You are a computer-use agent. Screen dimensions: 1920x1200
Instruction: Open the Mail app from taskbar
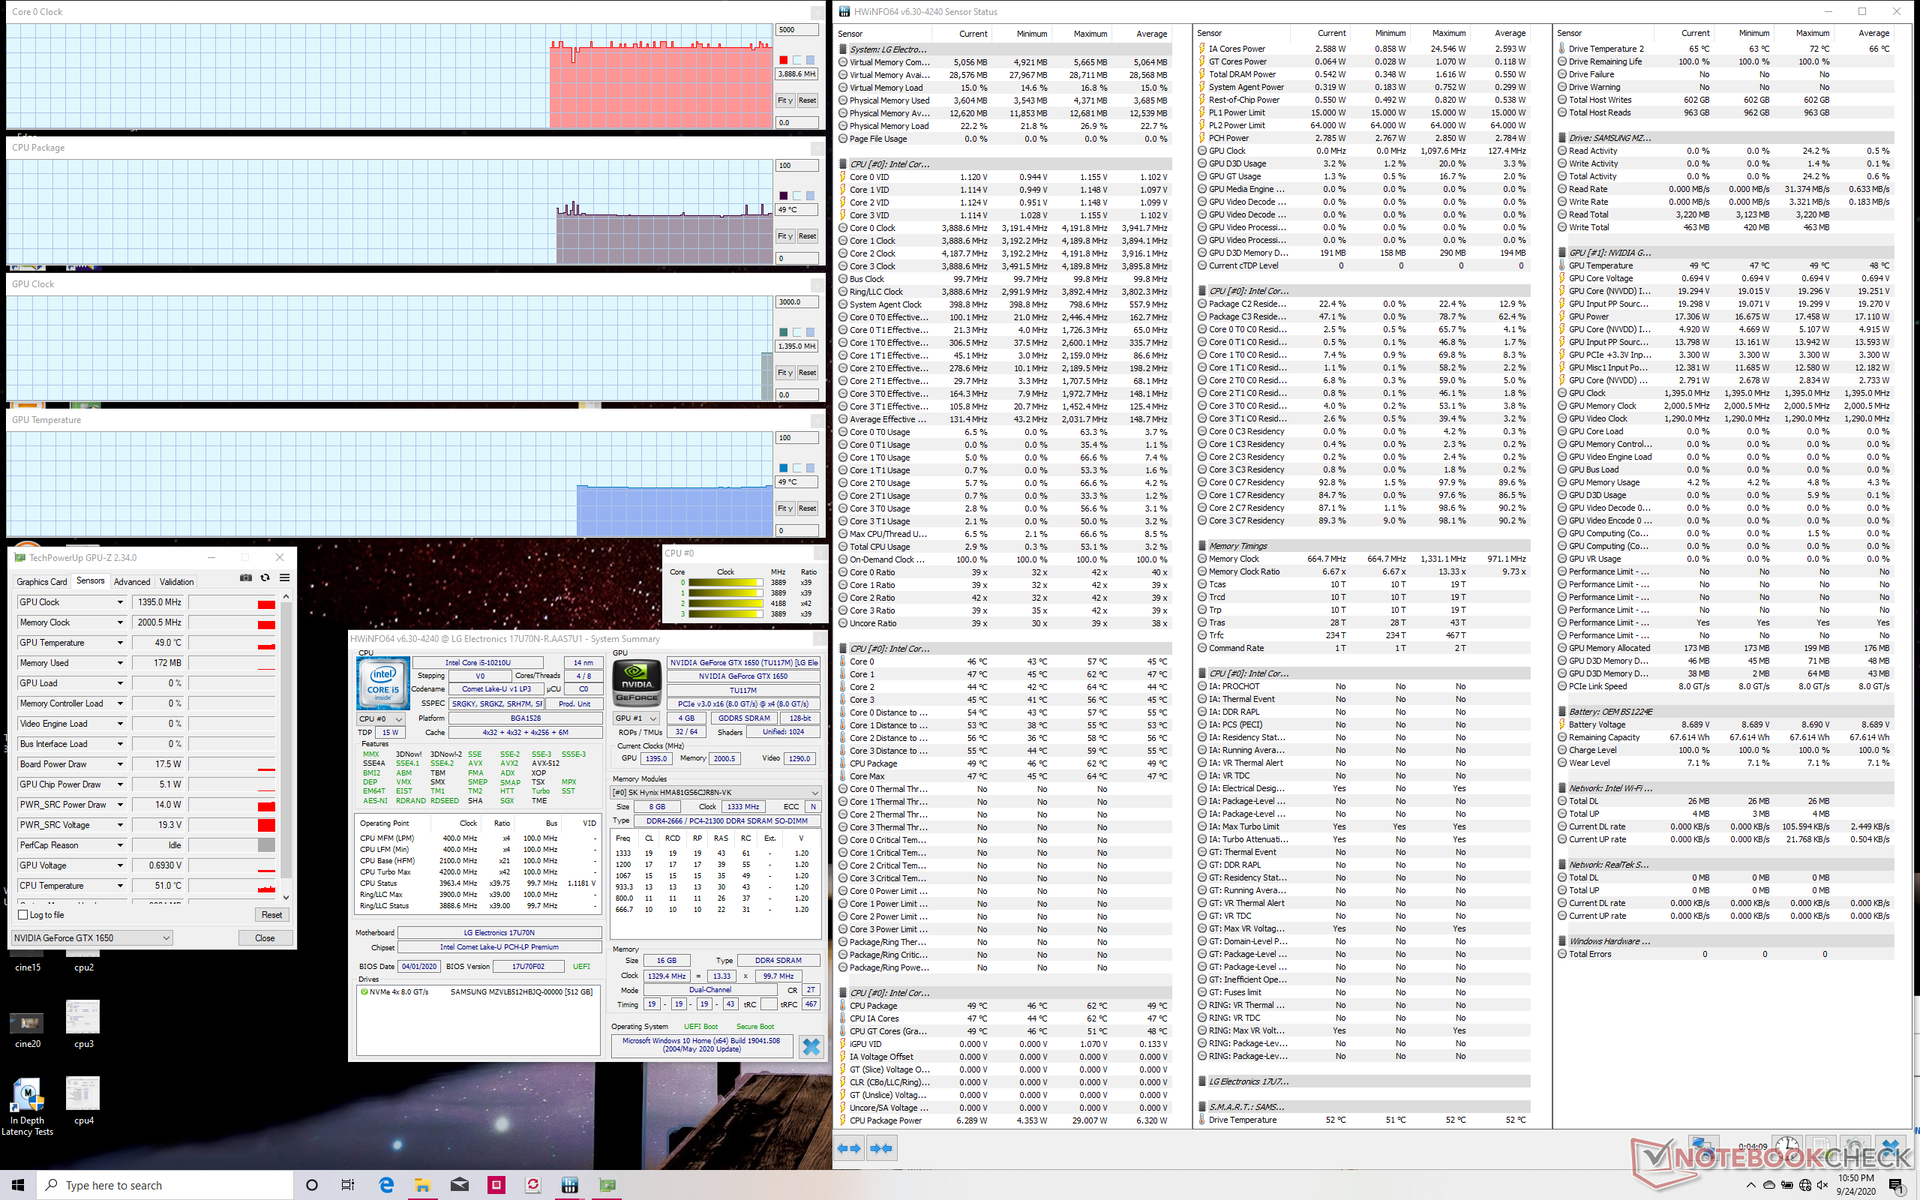[459, 1185]
